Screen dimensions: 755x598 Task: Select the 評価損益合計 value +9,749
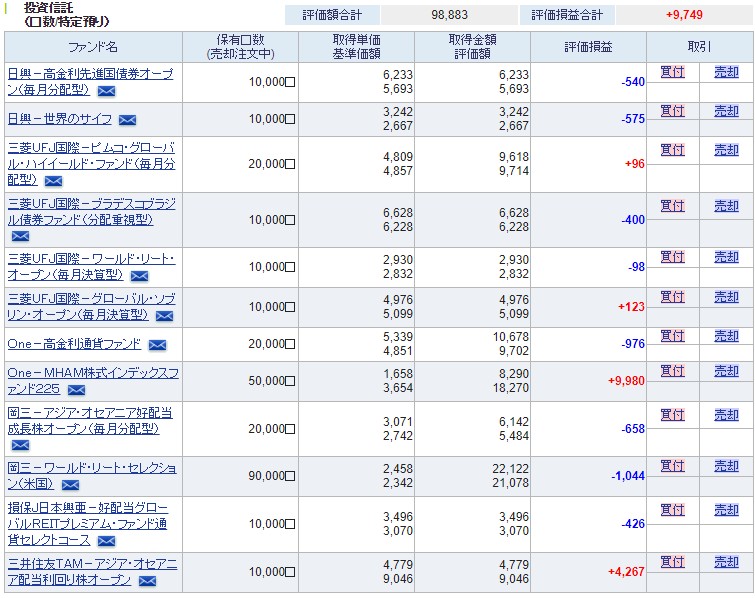(684, 15)
